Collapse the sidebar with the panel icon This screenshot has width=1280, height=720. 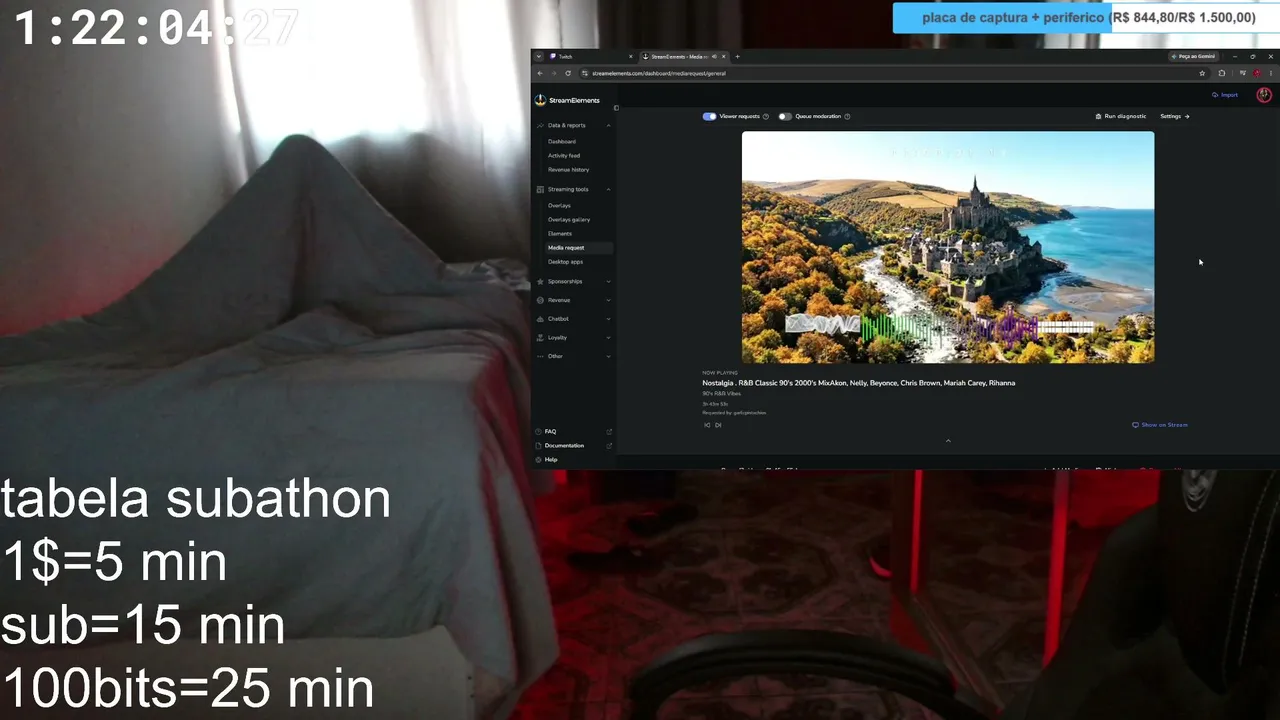(616, 108)
